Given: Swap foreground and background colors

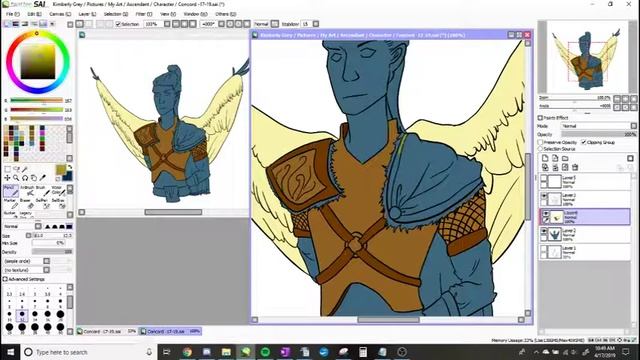Looking at the screenshot, I should 69,167.
